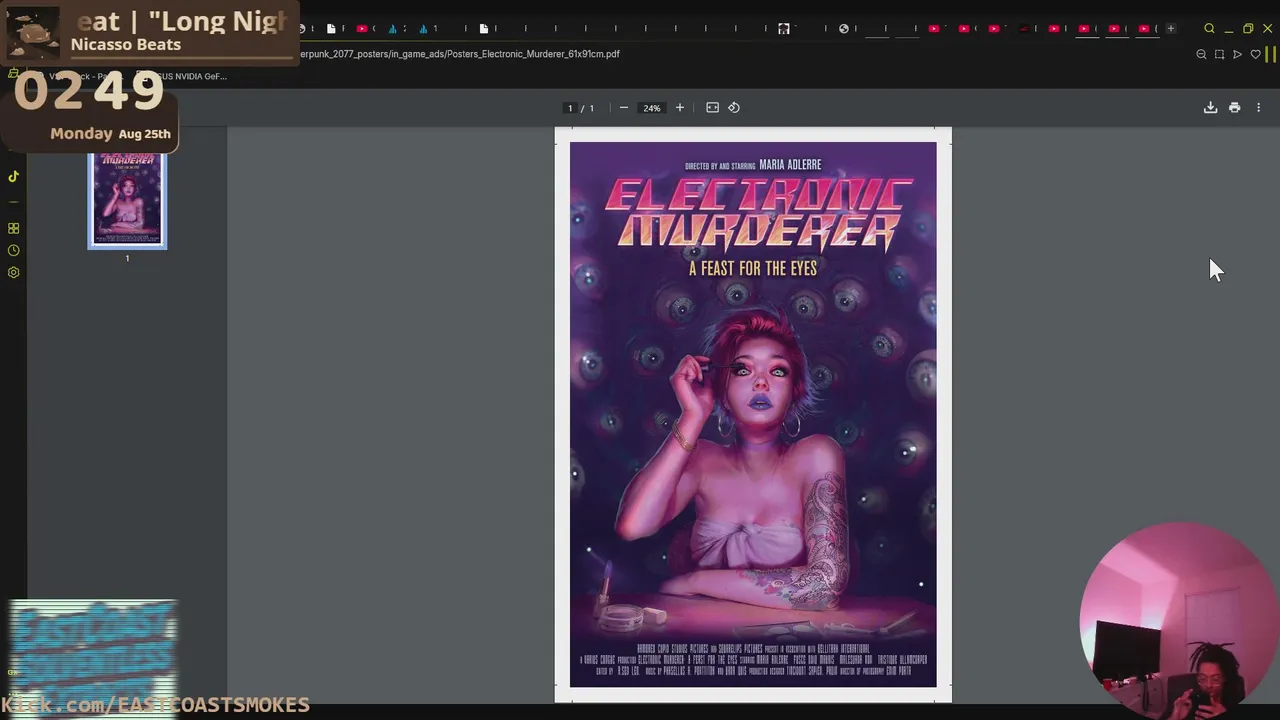Click the Fit to page icon
Image resolution: width=1280 pixels, height=720 pixels.
pyautogui.click(x=712, y=108)
